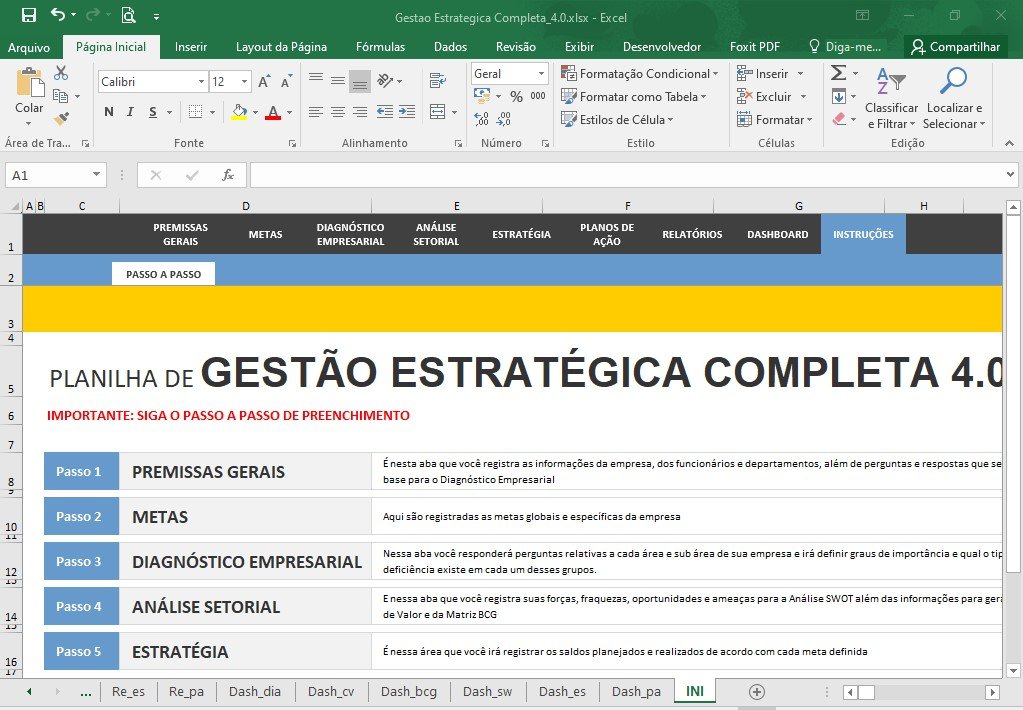
Task: Apply thousands separator 000 format
Action: pyautogui.click(x=538, y=96)
